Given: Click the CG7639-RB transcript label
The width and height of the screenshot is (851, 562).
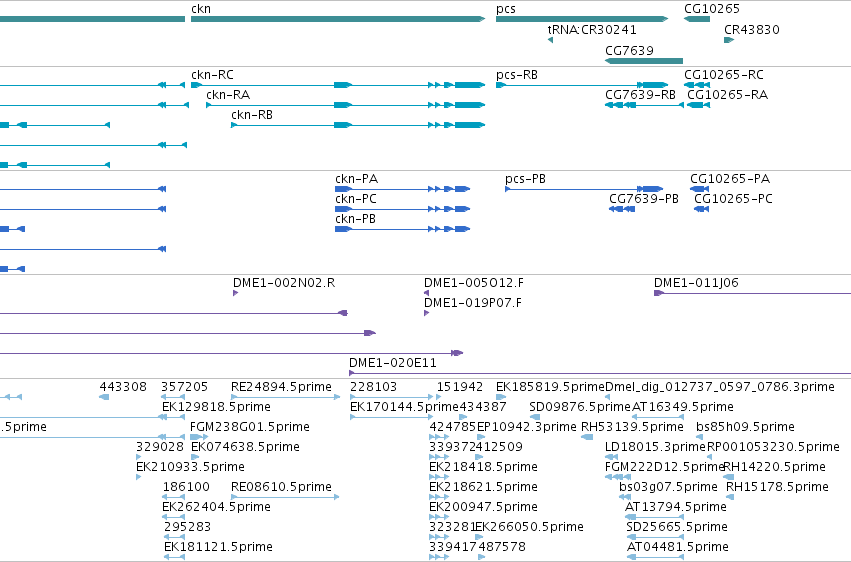Looking at the screenshot, I should 640,95.
